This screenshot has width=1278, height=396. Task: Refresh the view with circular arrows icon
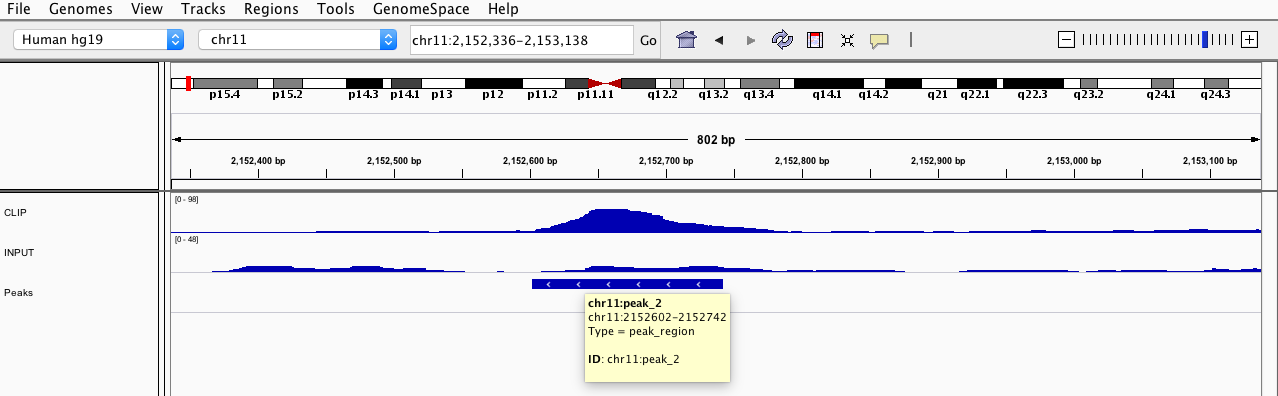tap(782, 40)
